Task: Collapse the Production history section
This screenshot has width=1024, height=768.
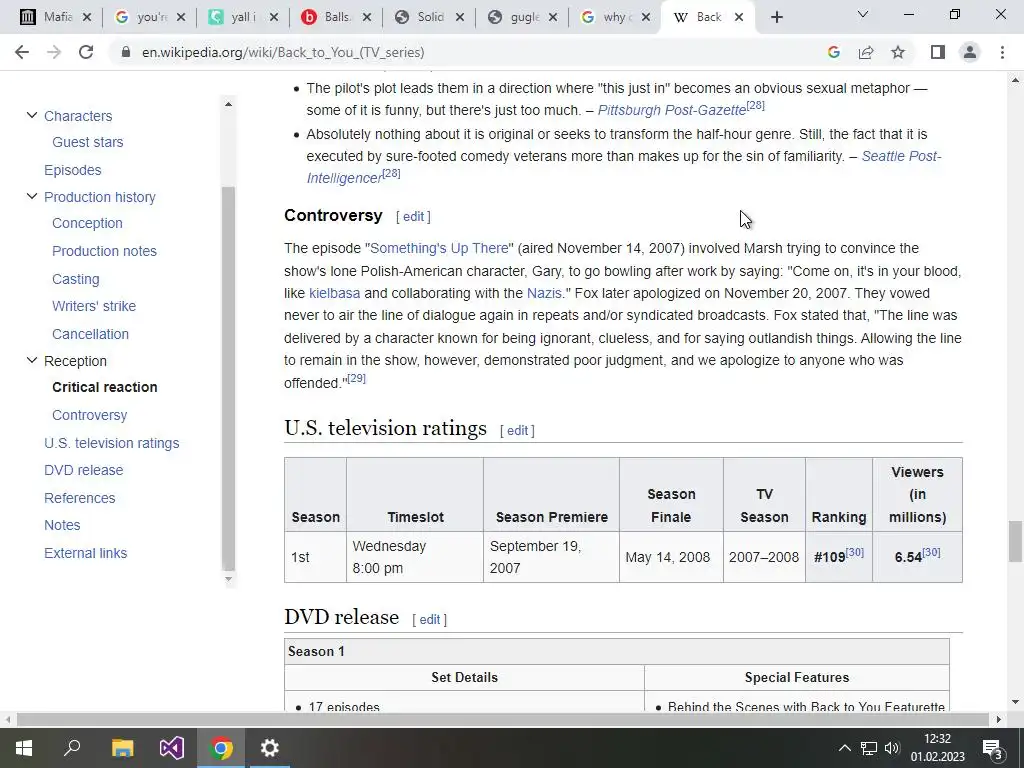Action: click(x=31, y=196)
